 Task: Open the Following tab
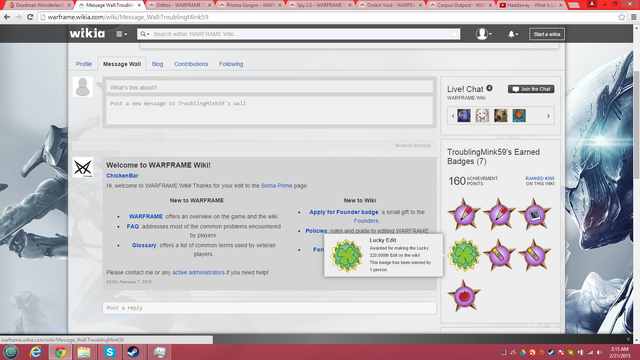231,64
